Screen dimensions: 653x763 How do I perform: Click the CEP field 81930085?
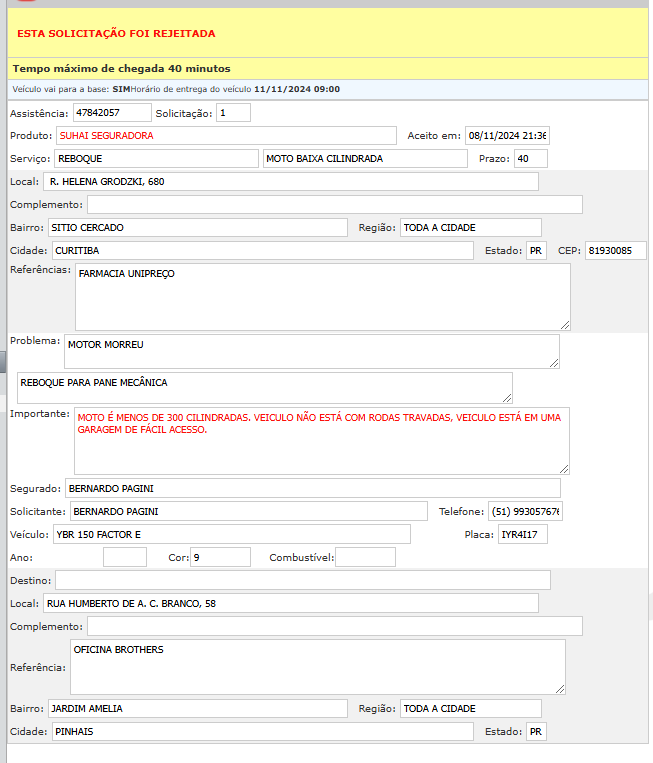[615, 250]
